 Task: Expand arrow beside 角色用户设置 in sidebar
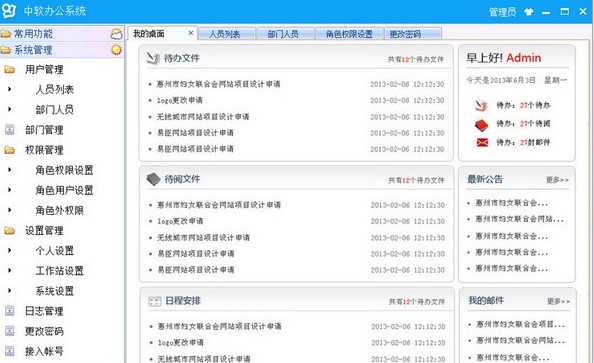pyautogui.click(x=10, y=190)
